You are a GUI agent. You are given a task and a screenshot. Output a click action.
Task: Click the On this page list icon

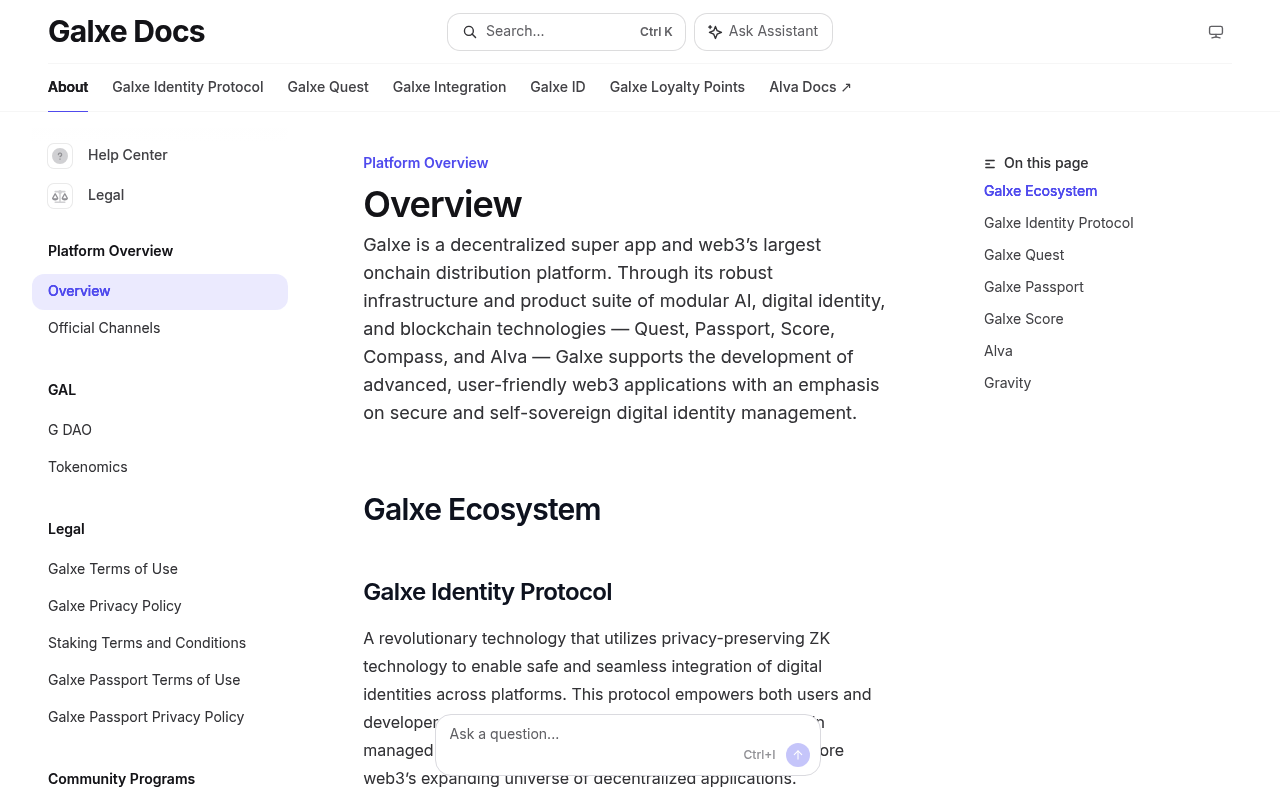point(990,164)
